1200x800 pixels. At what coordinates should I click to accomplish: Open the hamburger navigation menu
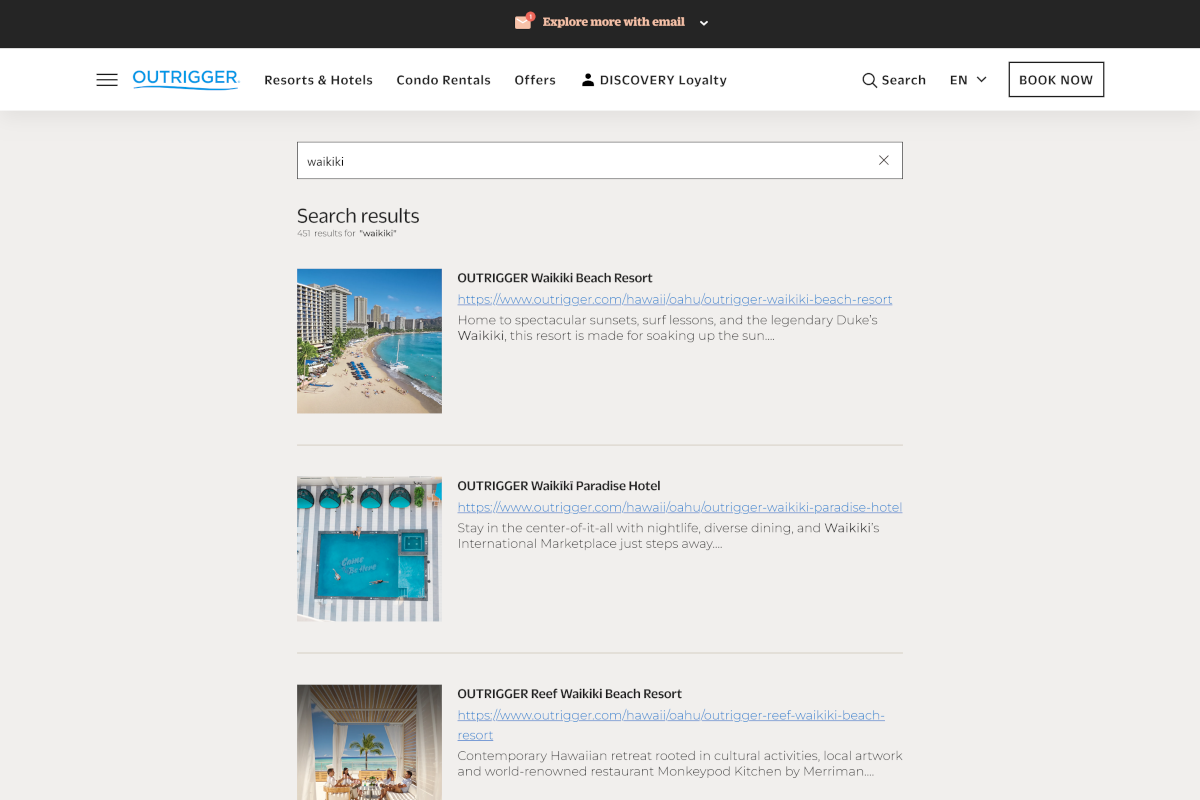107,79
